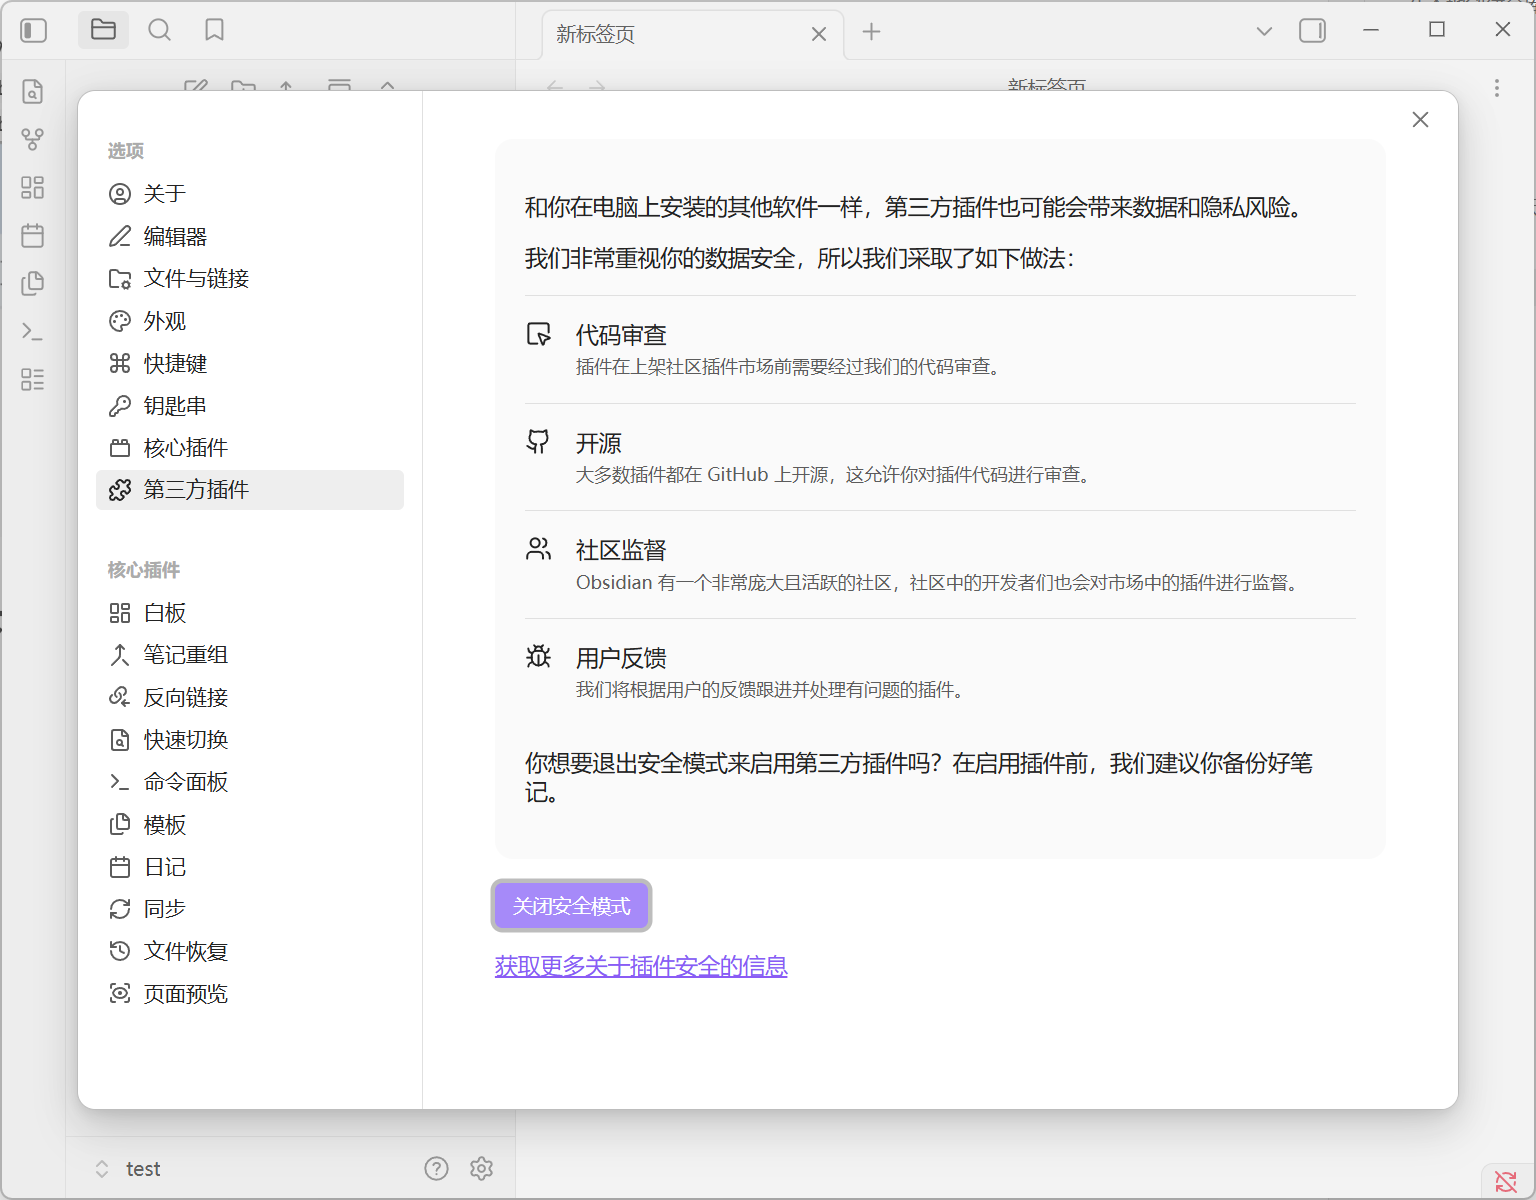Click the quick switcher ribbon icon
The width and height of the screenshot is (1536, 1200).
pos(33,91)
